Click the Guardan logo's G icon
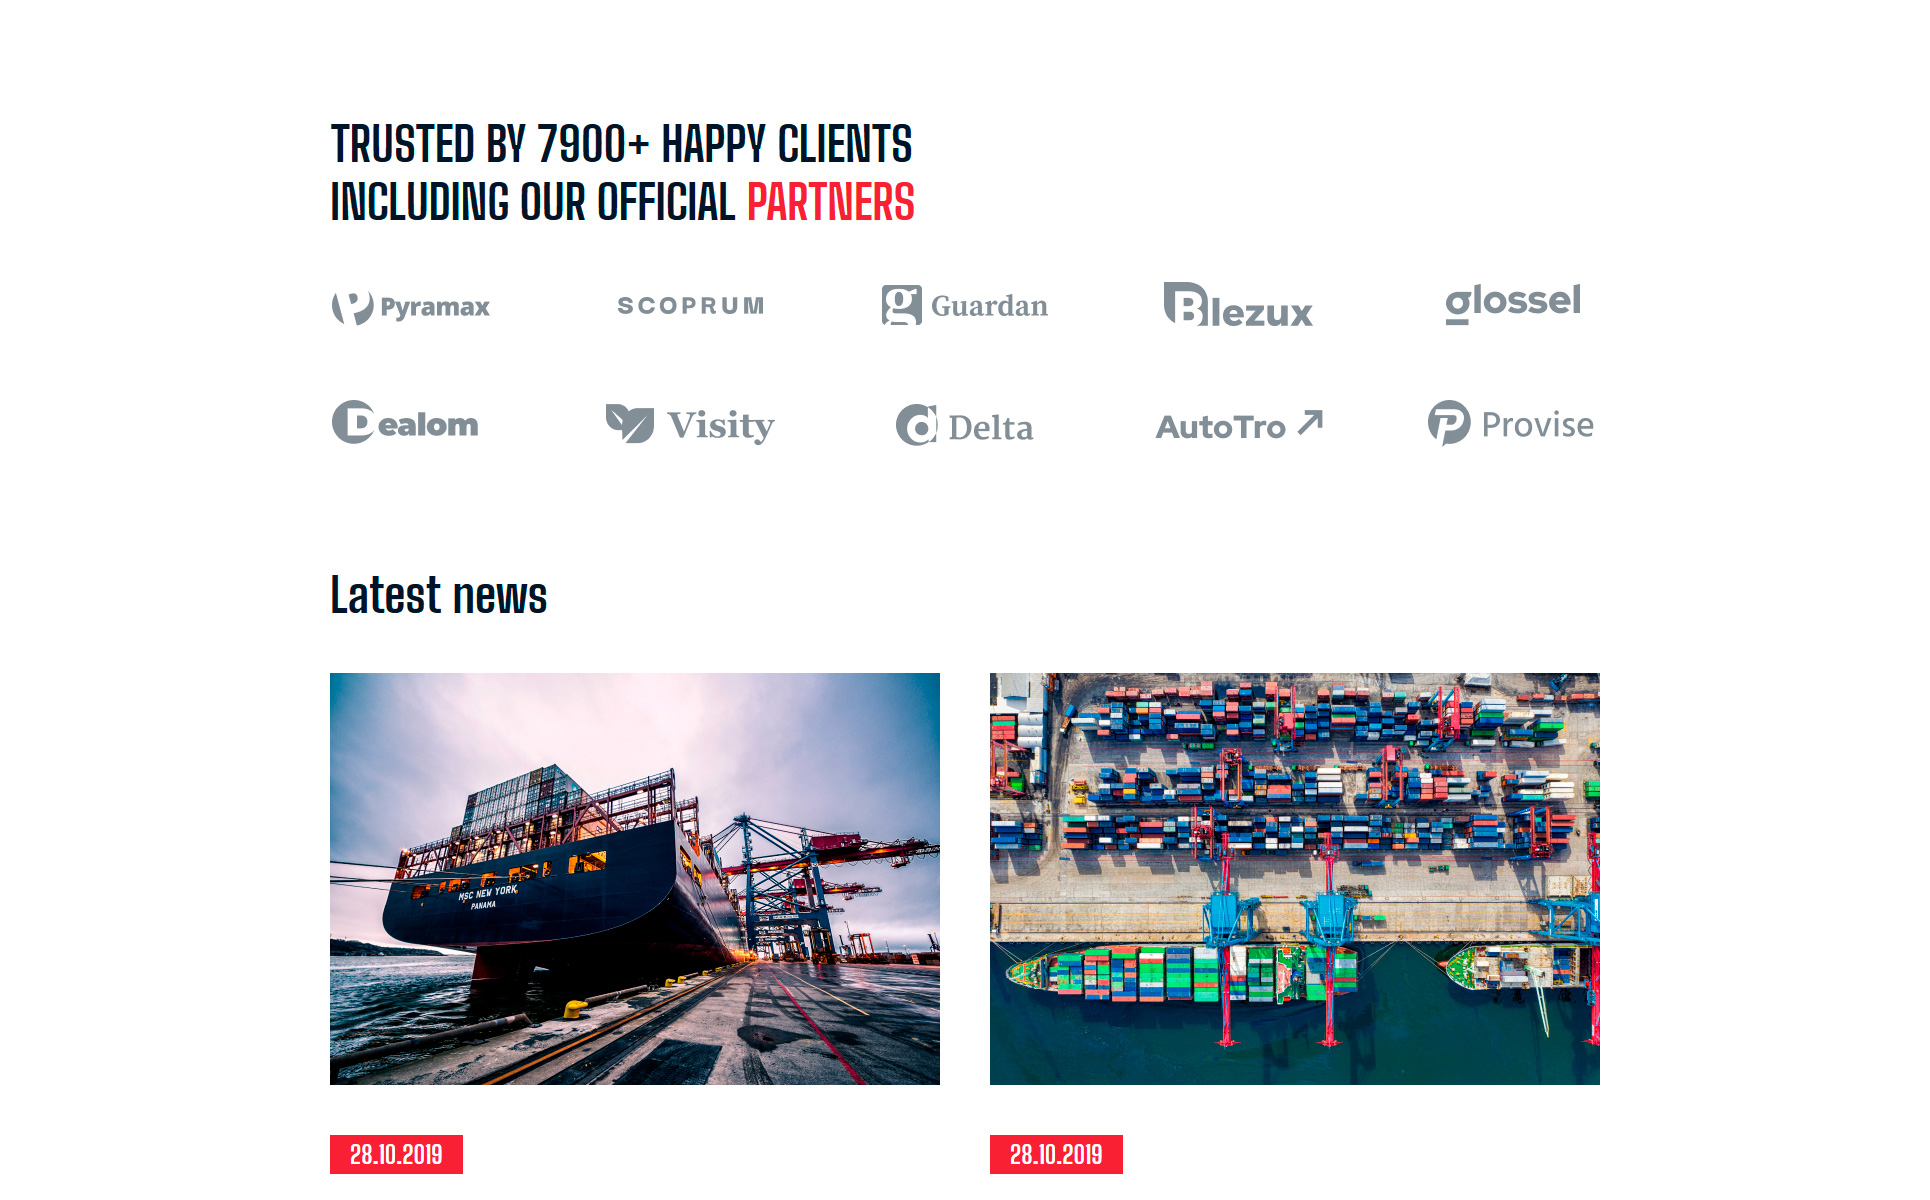Viewport: 1930px width, 1200px height. [x=901, y=305]
